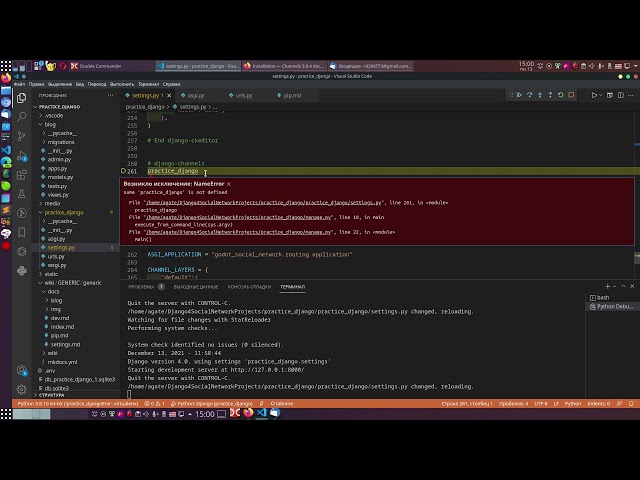Expand the img folder under docs
The width and height of the screenshot is (640, 480).
[55, 309]
